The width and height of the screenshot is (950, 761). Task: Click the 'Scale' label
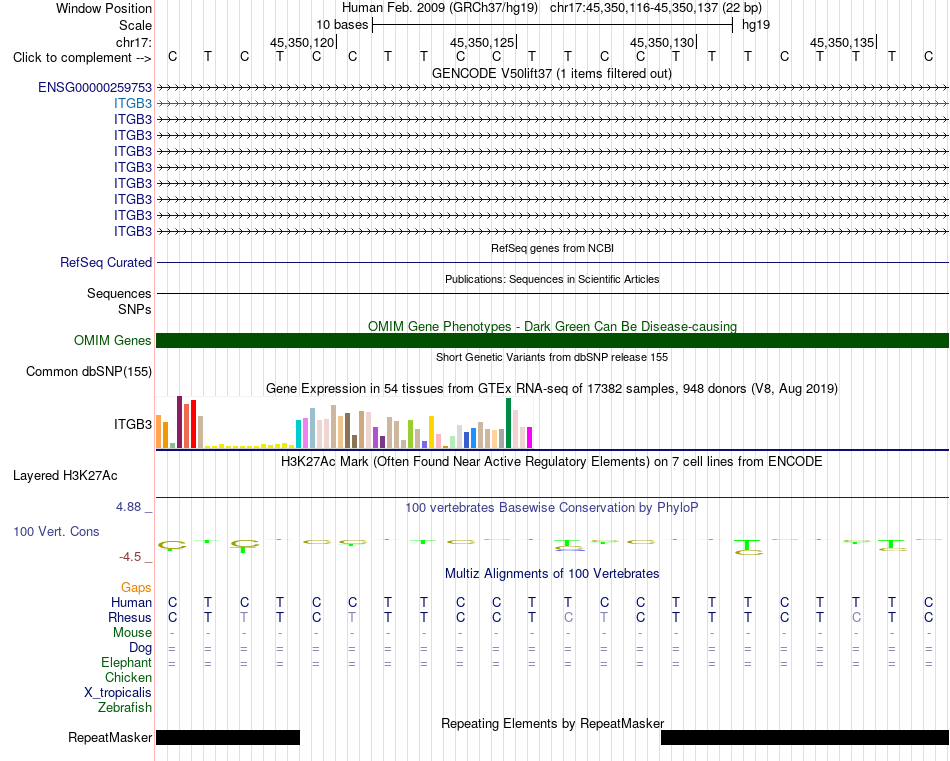(x=136, y=25)
